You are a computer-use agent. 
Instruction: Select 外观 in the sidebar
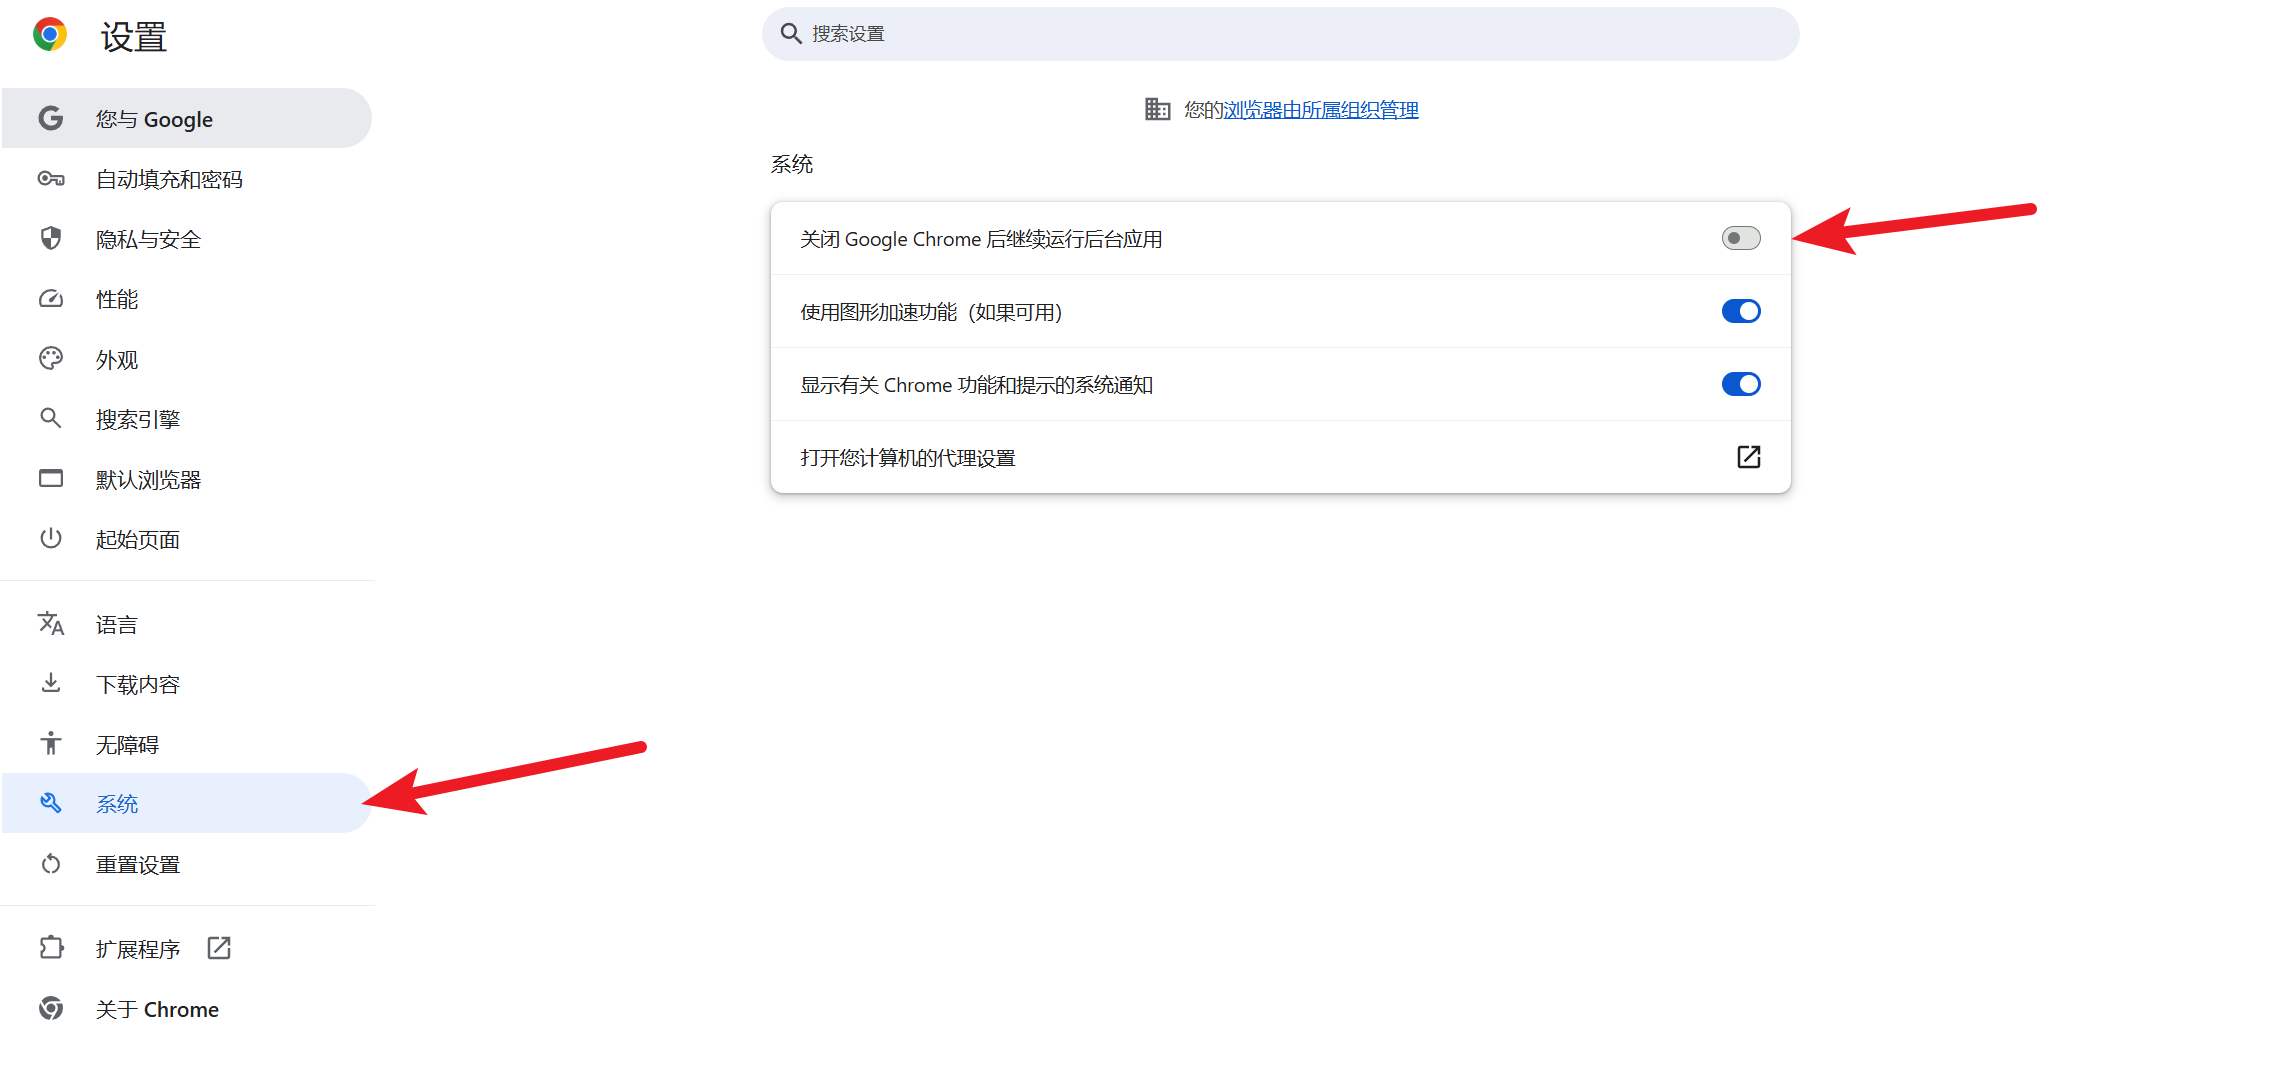coord(187,359)
